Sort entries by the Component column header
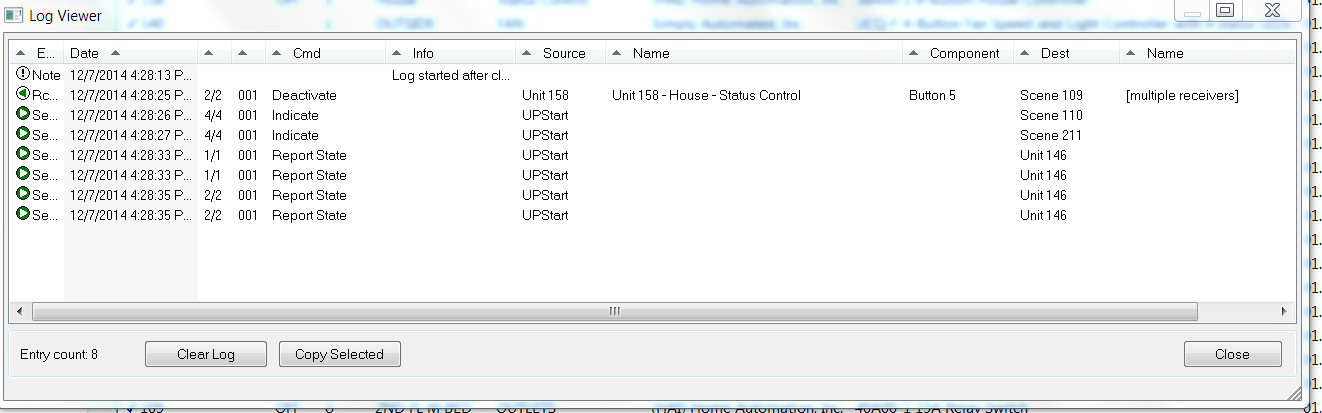This screenshot has width=1322, height=413. (x=964, y=53)
